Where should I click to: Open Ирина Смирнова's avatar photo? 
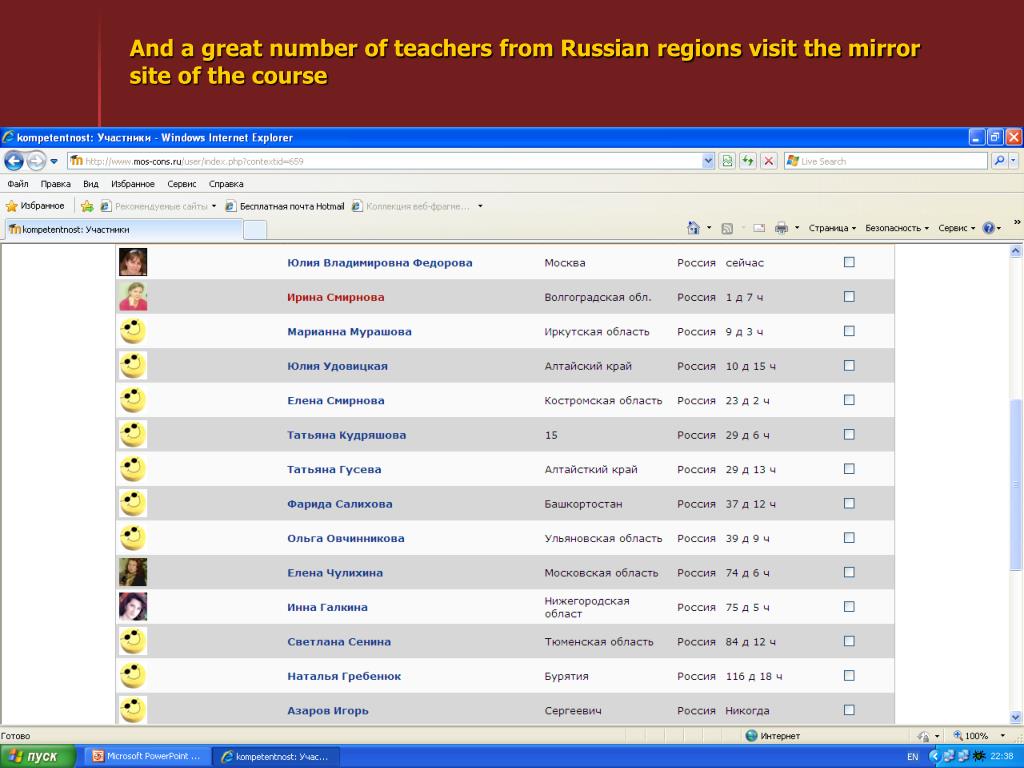coord(133,296)
